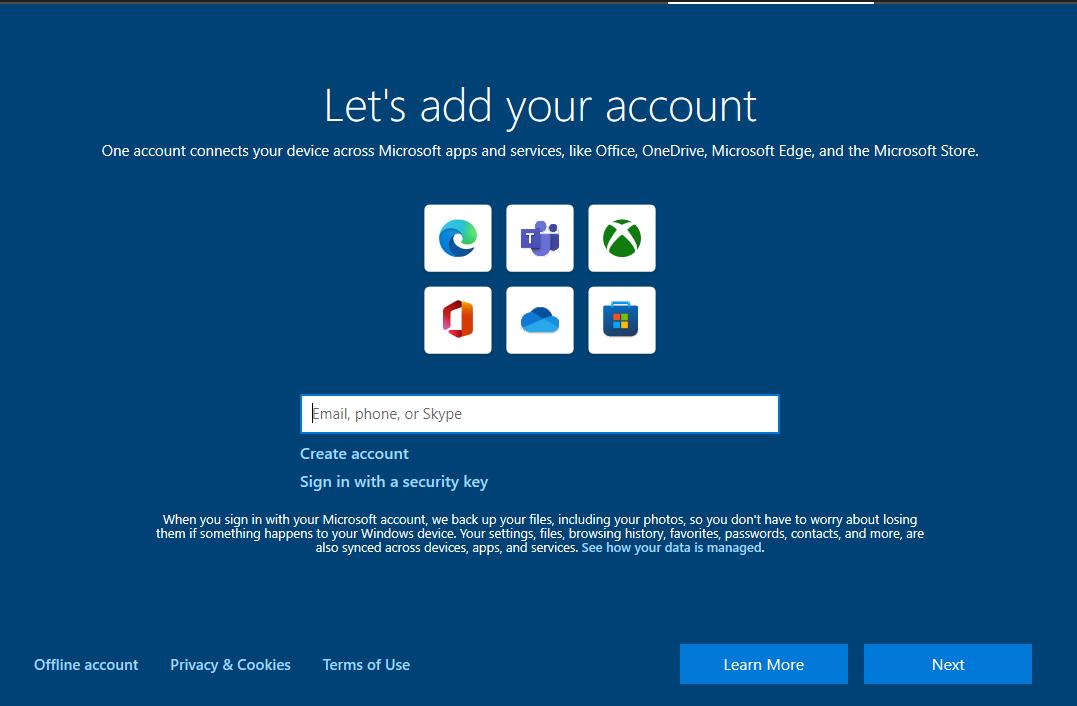Open the Create account link

point(354,453)
